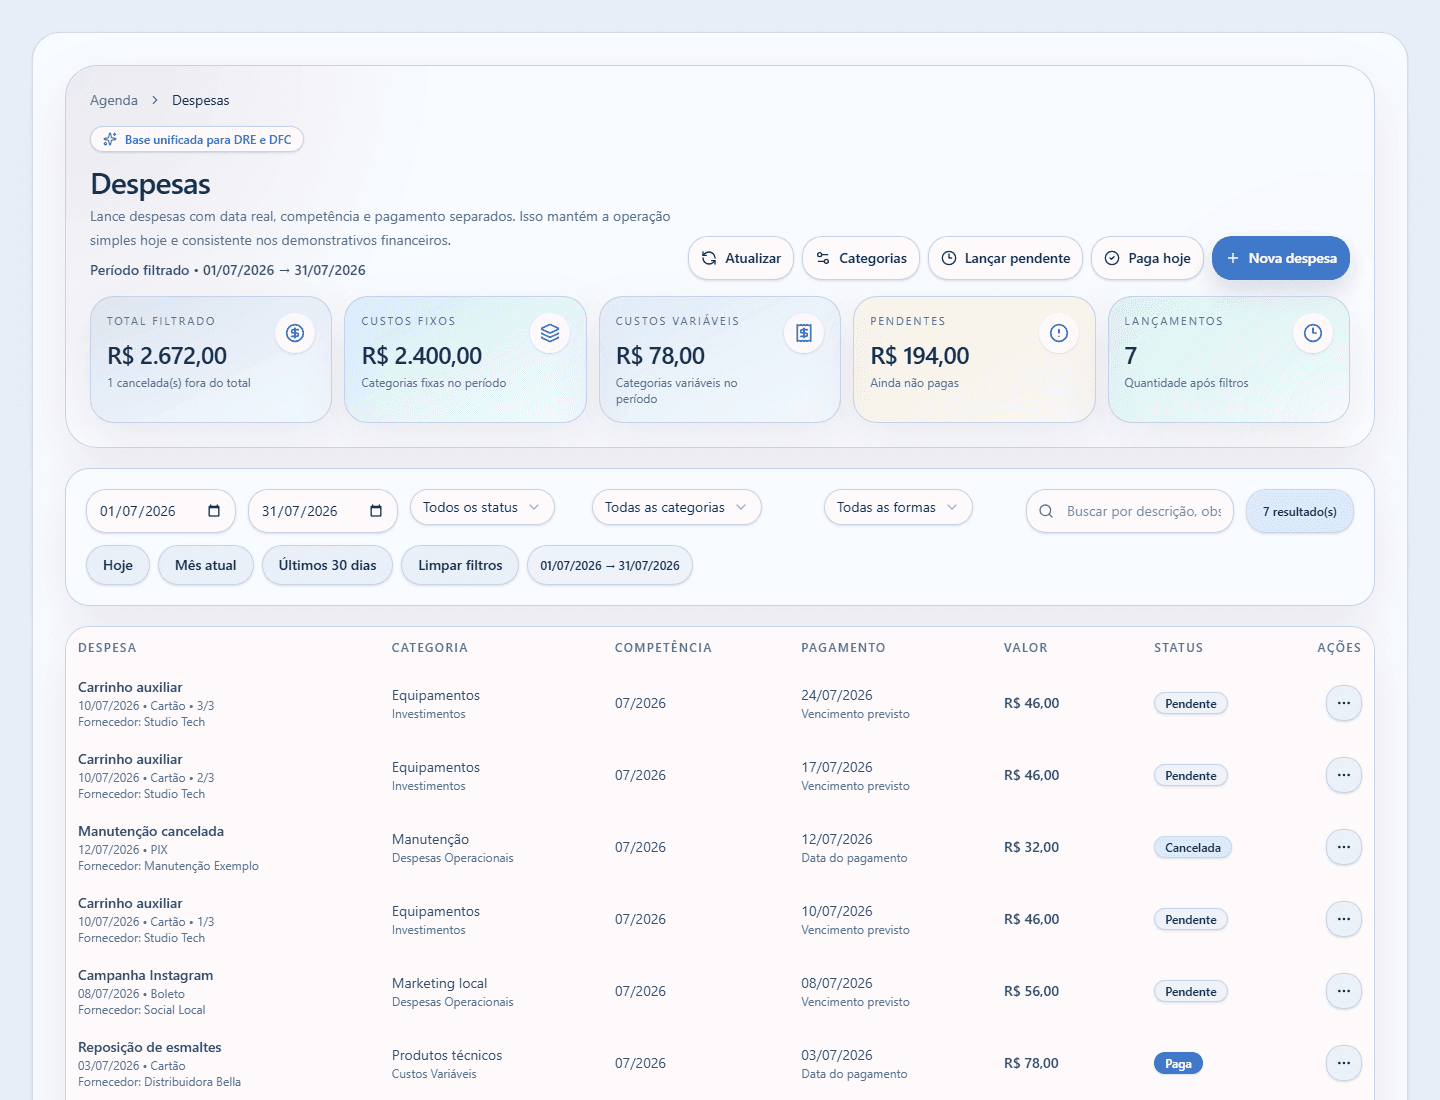Image resolution: width=1440 pixels, height=1100 pixels.
Task: Click the clock icon in Lançamentos card
Action: (x=1313, y=333)
